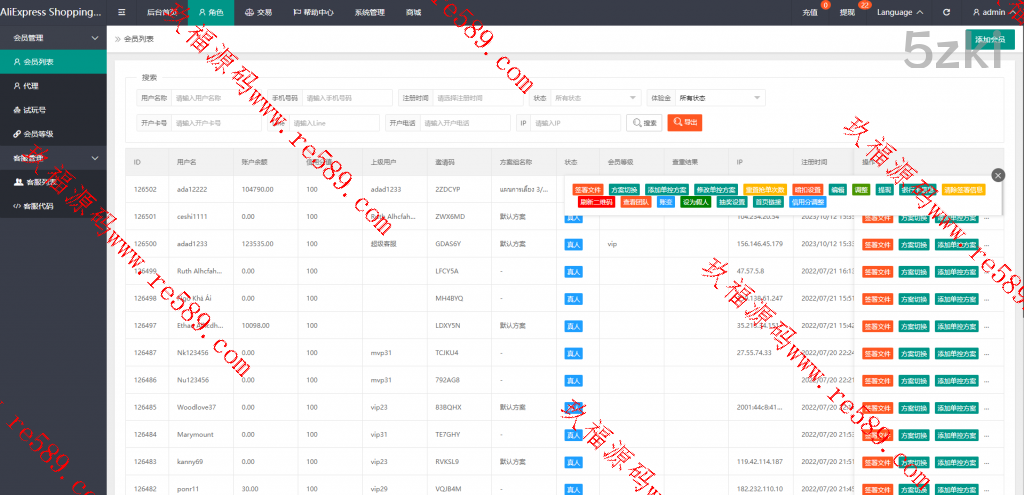This screenshot has height=495, width=1024.
Task: Click the green 设为假人 tag in popup
Action: pos(696,201)
